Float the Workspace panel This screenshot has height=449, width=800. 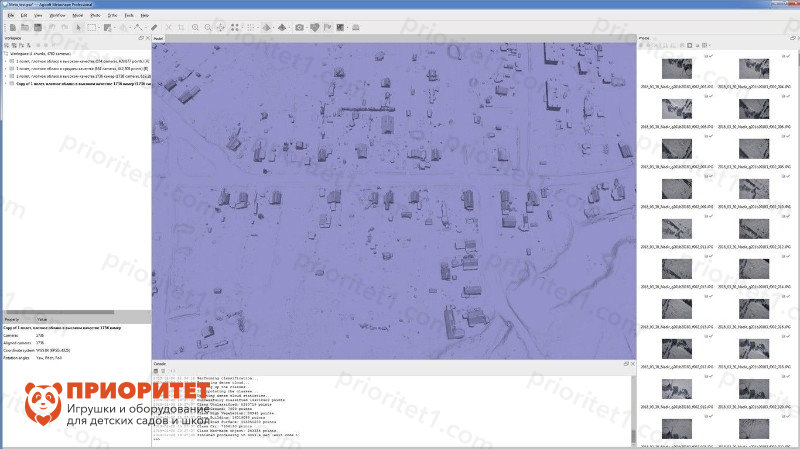[141, 38]
